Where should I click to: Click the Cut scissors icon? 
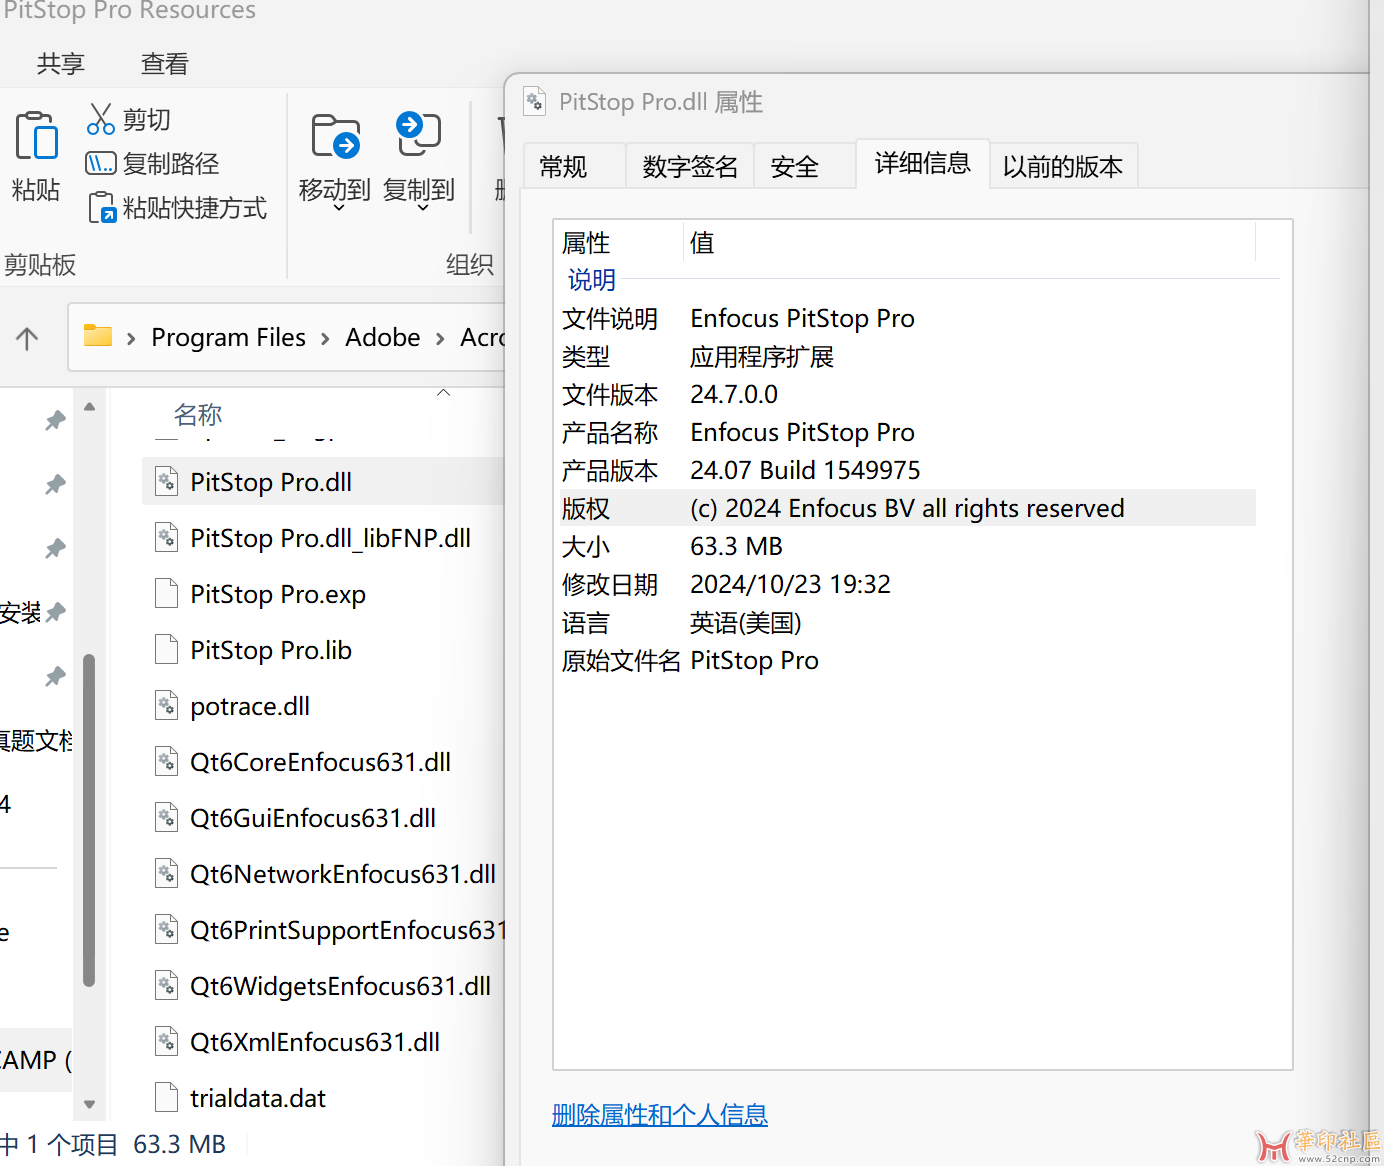point(100,119)
